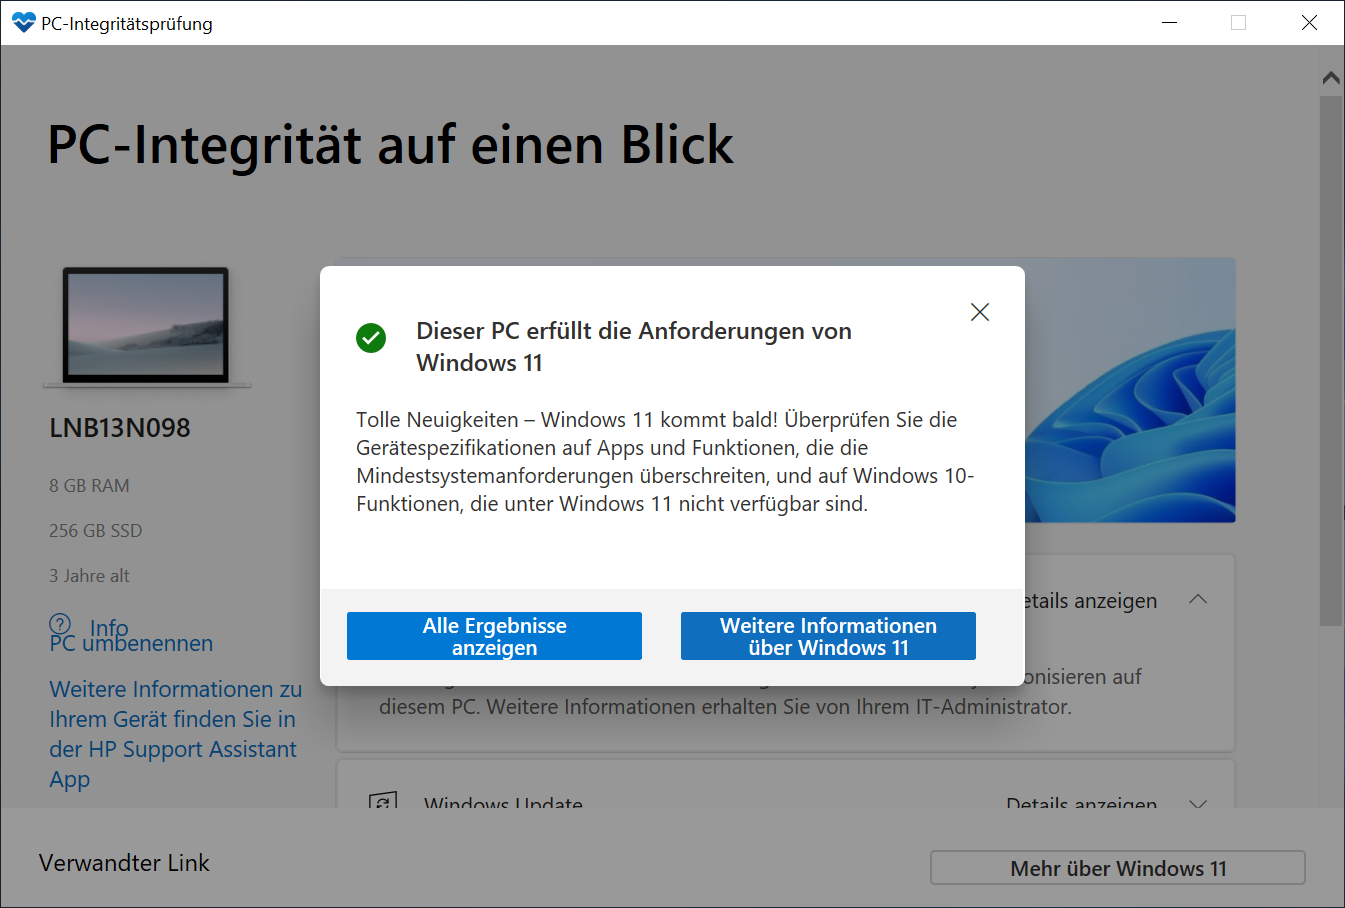This screenshot has width=1345, height=908.
Task: Click the green checkmark success icon
Action: pyautogui.click(x=371, y=338)
